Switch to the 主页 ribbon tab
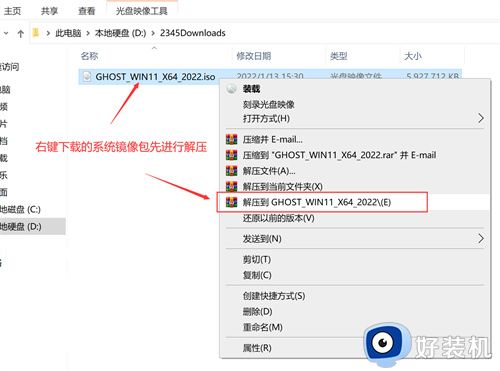 point(12,11)
